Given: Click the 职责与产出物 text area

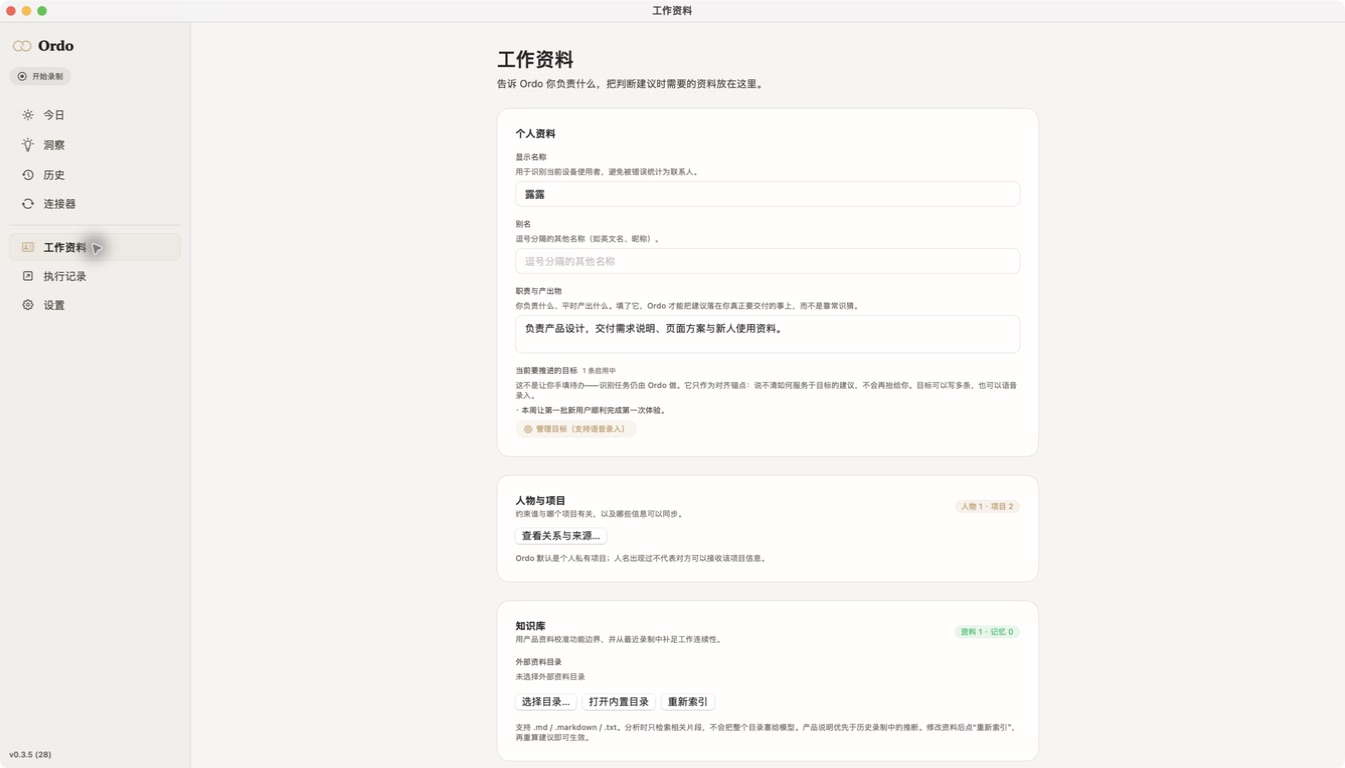Looking at the screenshot, I should [768, 334].
